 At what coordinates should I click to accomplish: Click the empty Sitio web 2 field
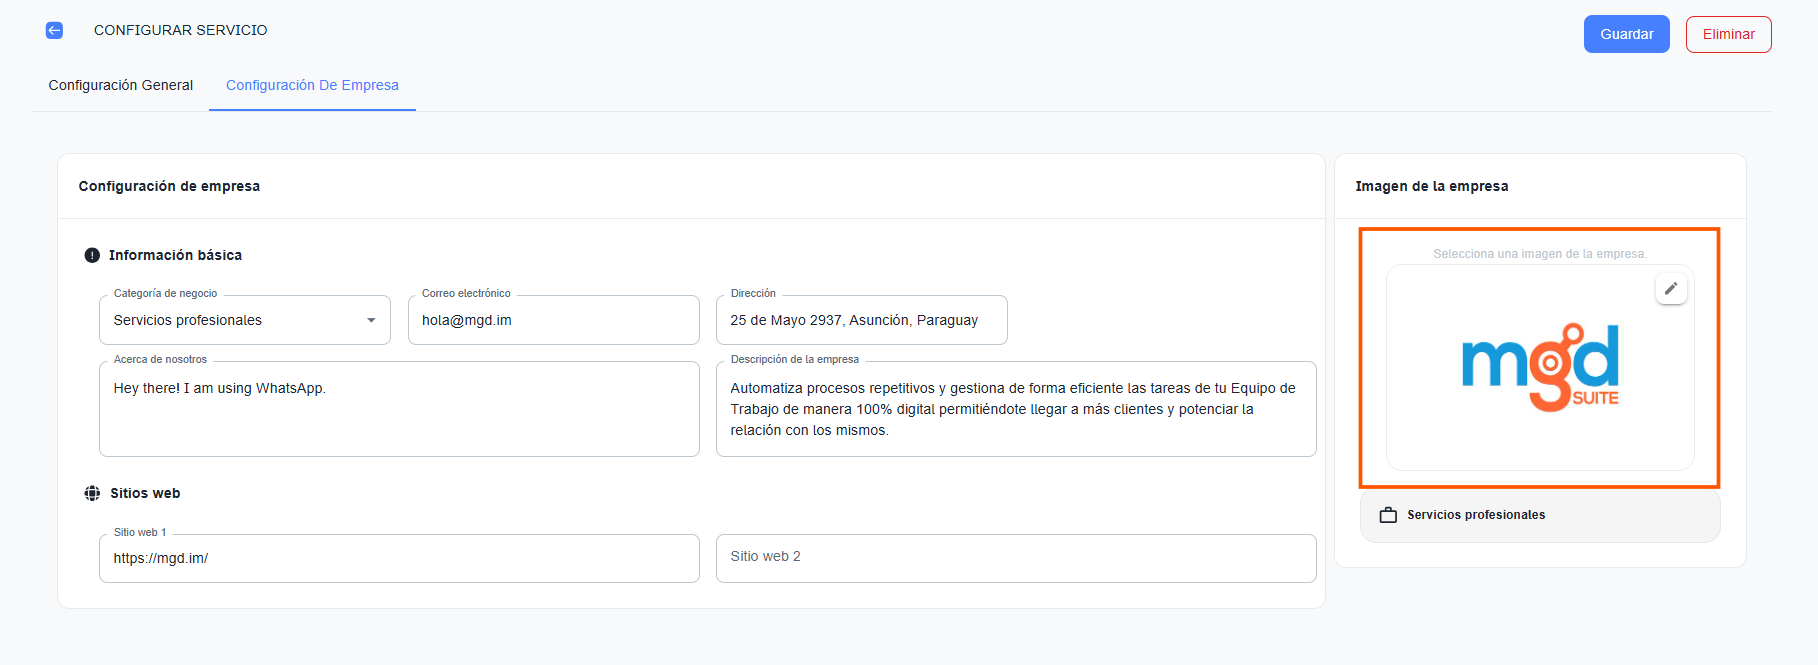pyautogui.click(x=1016, y=557)
